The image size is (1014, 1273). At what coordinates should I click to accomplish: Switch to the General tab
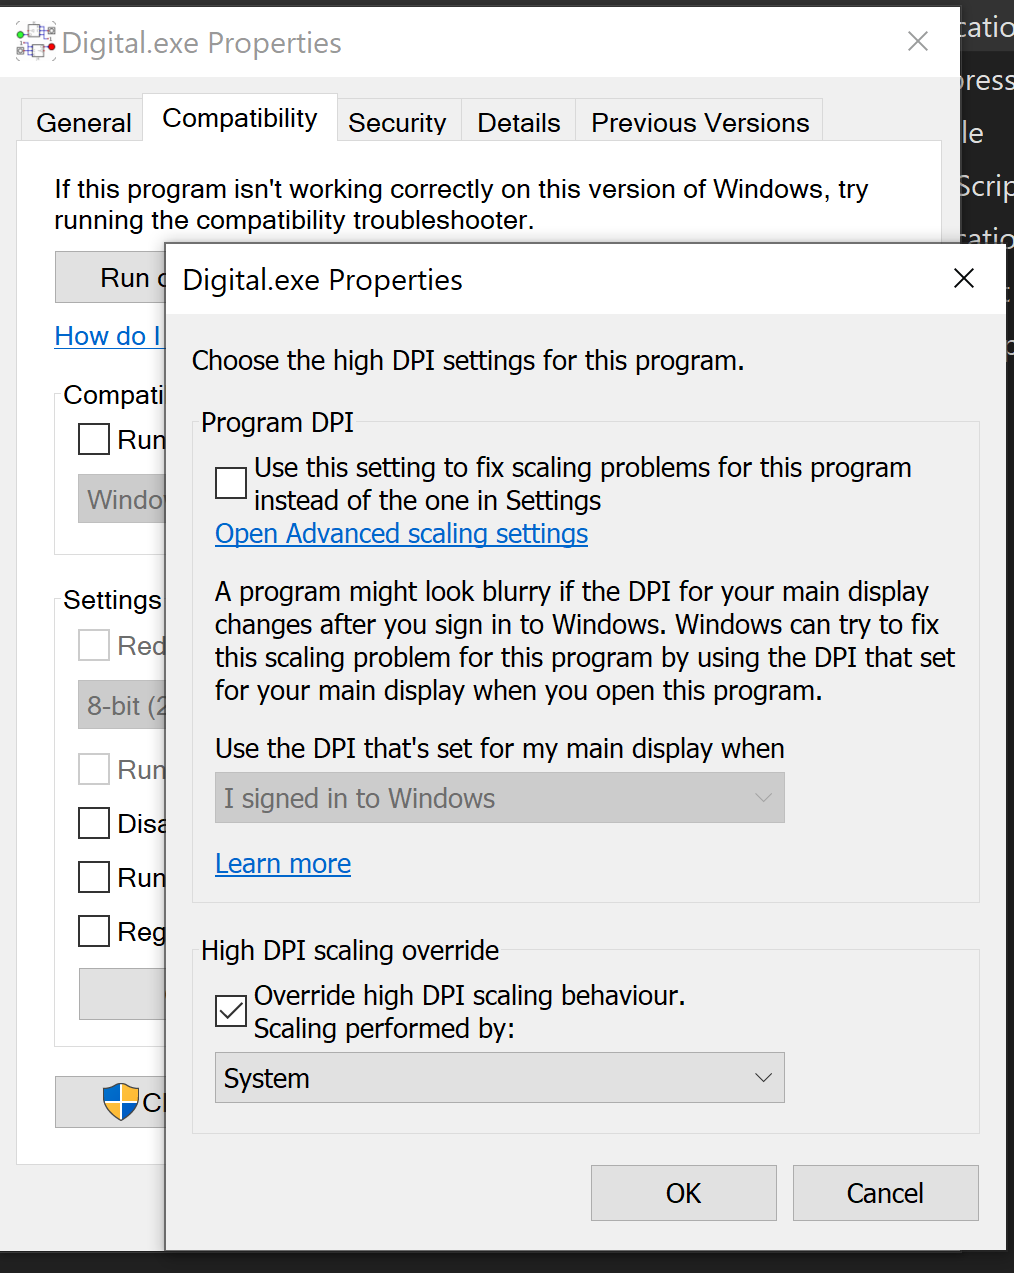pos(83,121)
